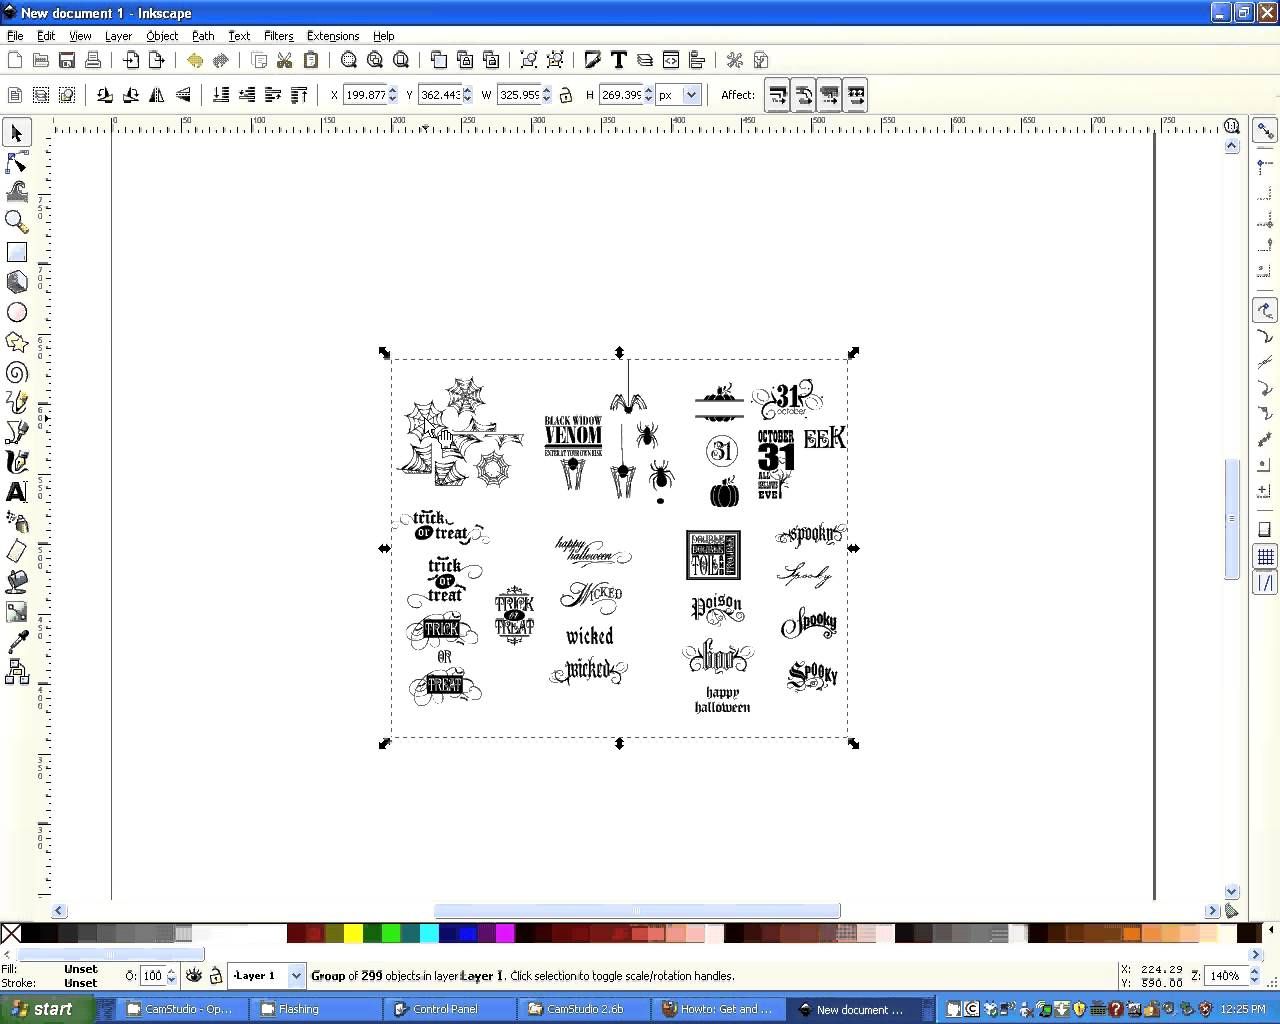Viewport: 1280px width, 1024px height.
Task: Switch to CamStudio 2.6b taskbar button
Action: pos(585,1009)
